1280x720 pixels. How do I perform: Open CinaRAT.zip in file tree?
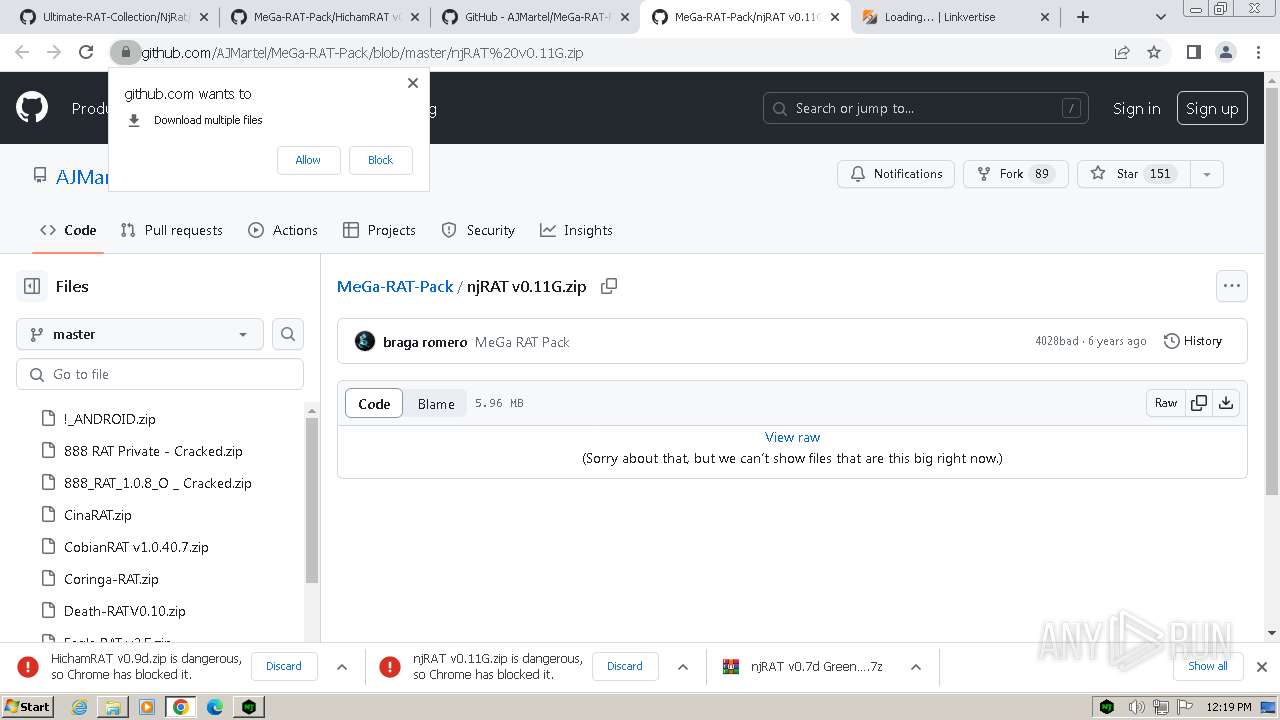[x=97, y=515]
